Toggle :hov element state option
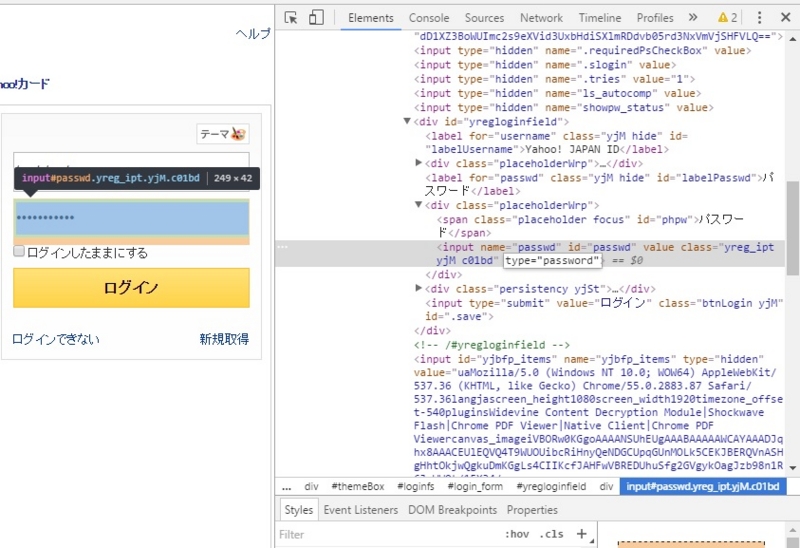Screen dimensions: 800x548 click(517, 534)
